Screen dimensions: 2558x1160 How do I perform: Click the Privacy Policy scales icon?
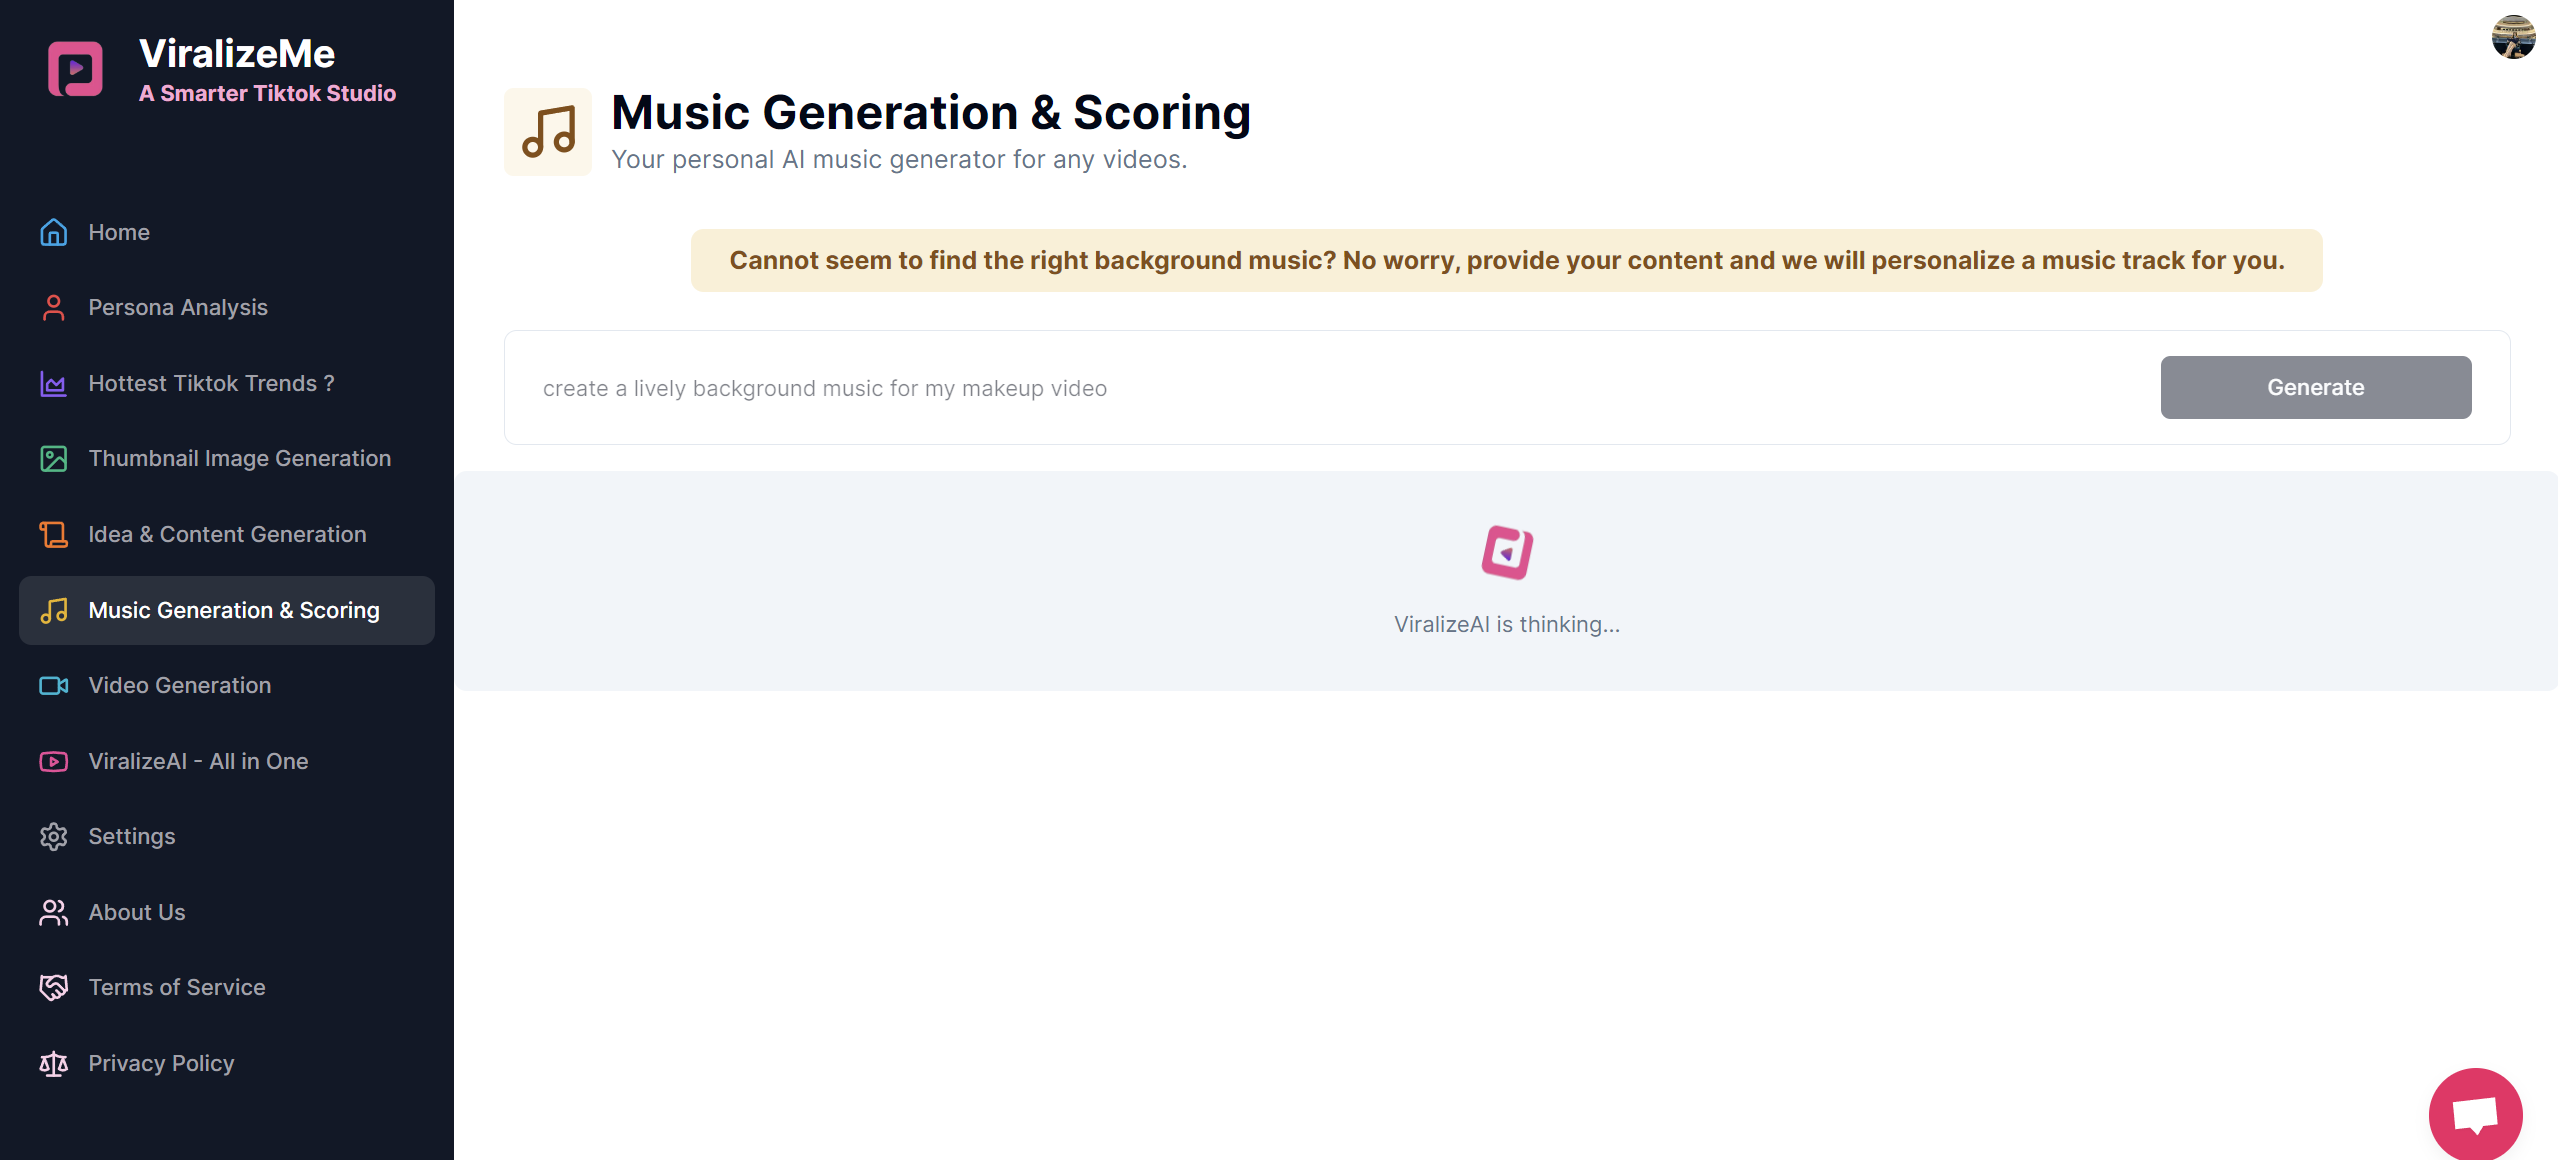pos(54,1064)
